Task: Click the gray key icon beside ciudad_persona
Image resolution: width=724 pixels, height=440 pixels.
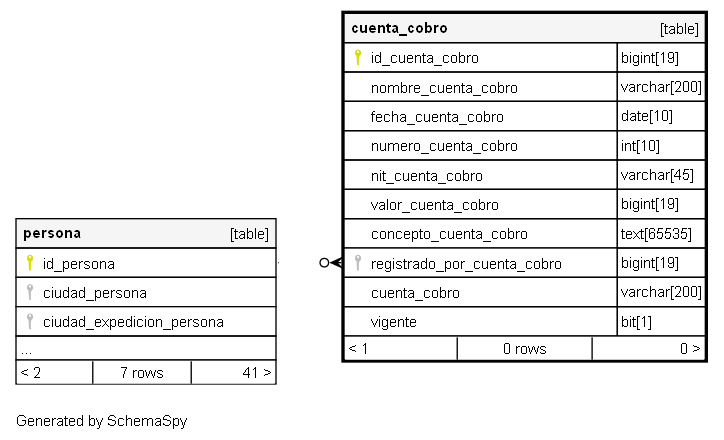Action: pos(30,292)
